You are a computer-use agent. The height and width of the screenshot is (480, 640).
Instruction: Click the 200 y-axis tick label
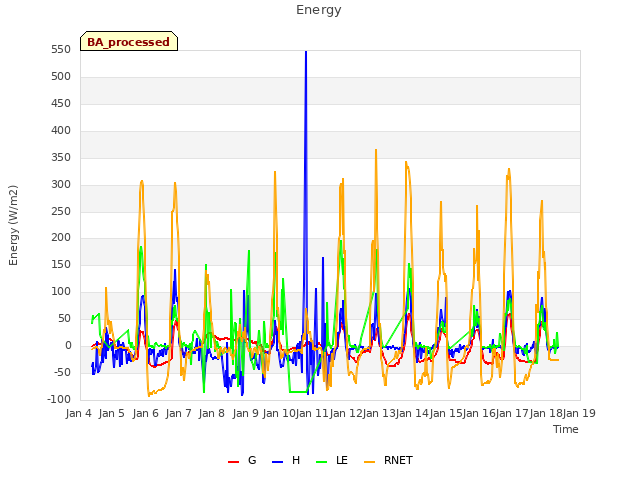(x=61, y=238)
